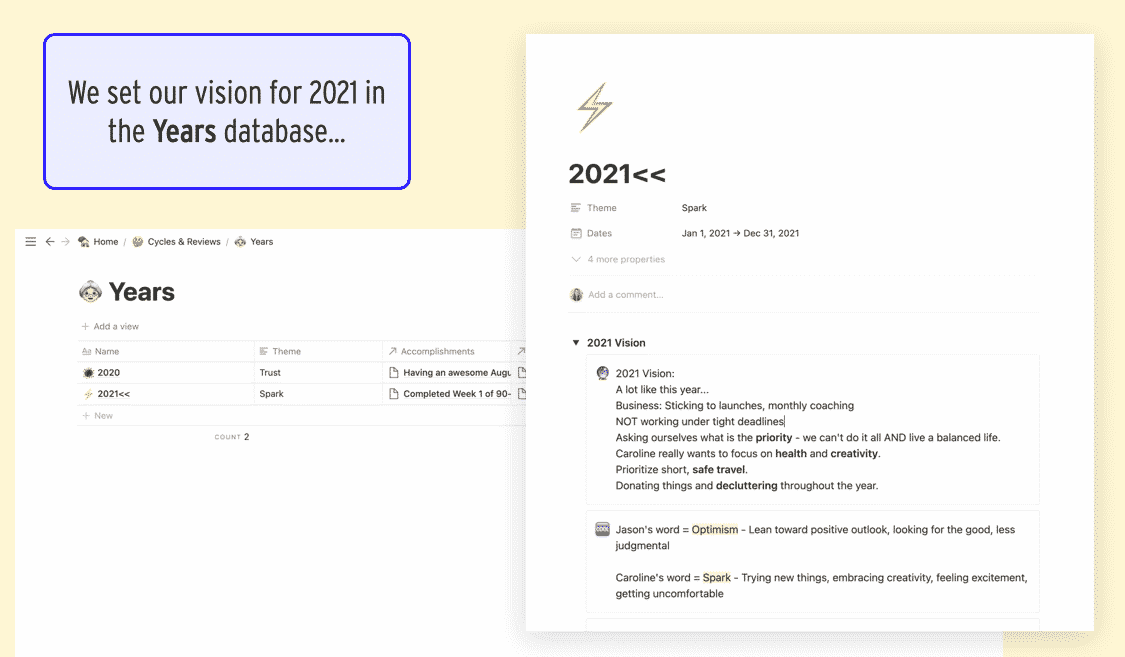Click Add a comment field
This screenshot has height=657, width=1125.
pos(625,295)
